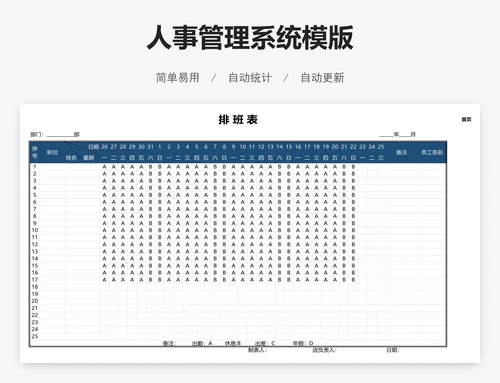Select the 员工签名 column header
The height and width of the screenshot is (383, 500).
pos(432,152)
